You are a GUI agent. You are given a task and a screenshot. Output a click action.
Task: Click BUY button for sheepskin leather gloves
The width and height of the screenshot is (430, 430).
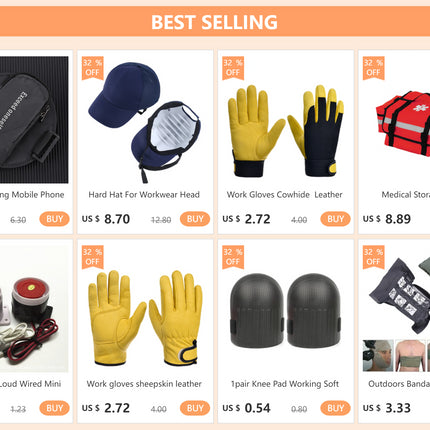[195, 408]
